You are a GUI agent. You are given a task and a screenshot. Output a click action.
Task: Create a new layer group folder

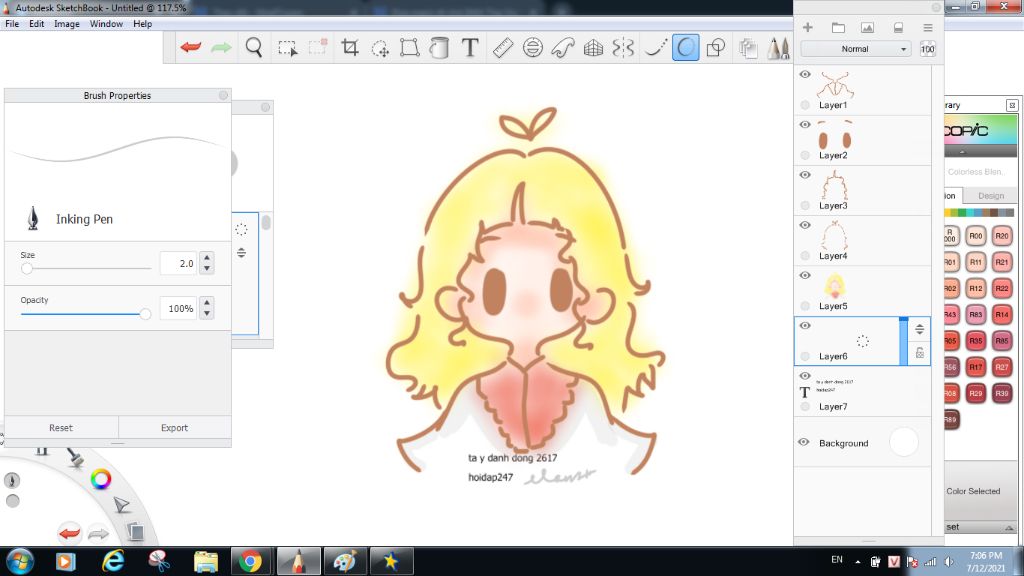(x=838, y=27)
